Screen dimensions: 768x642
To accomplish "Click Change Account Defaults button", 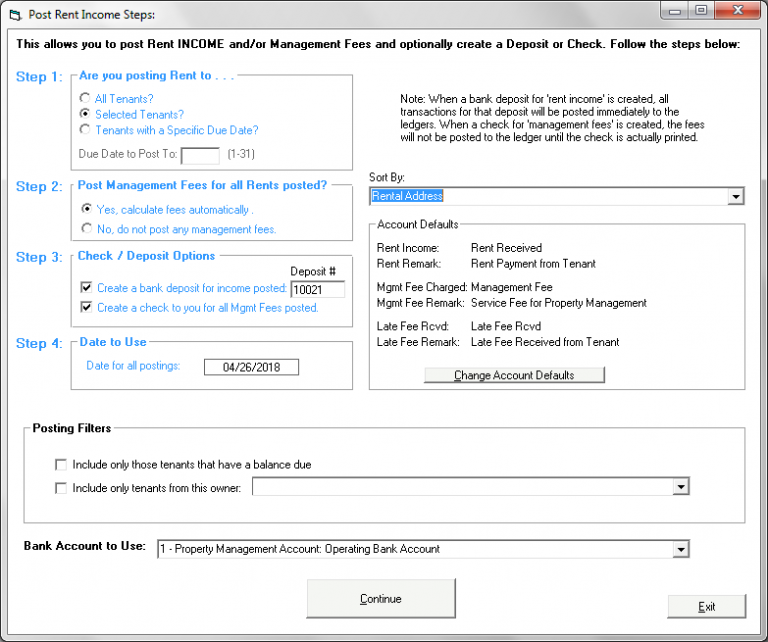I will 514,375.
